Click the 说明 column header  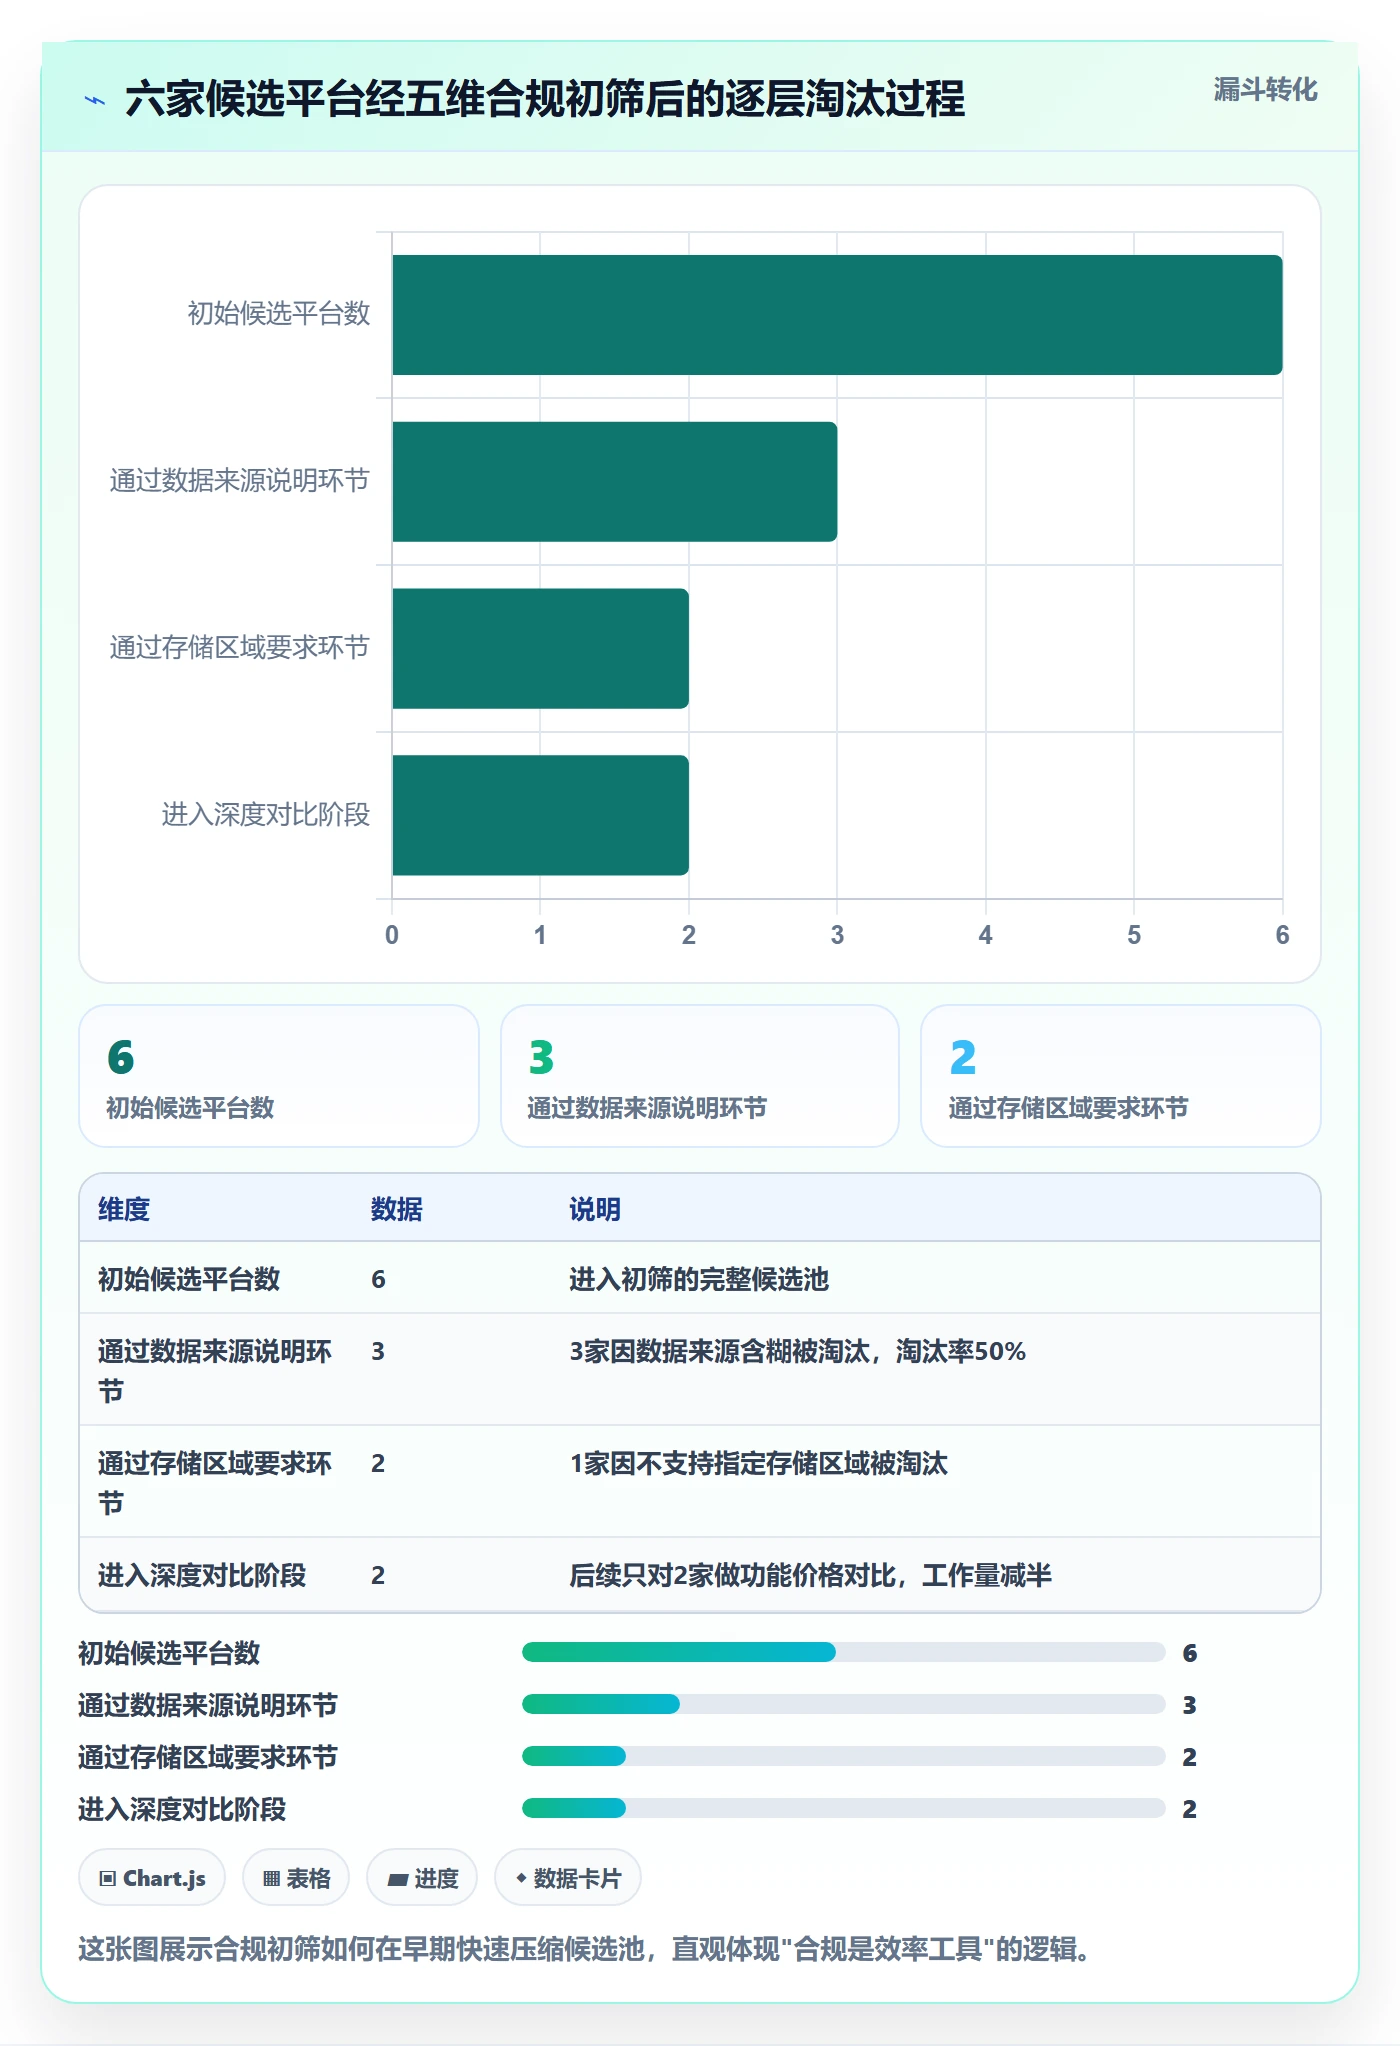pos(595,1209)
